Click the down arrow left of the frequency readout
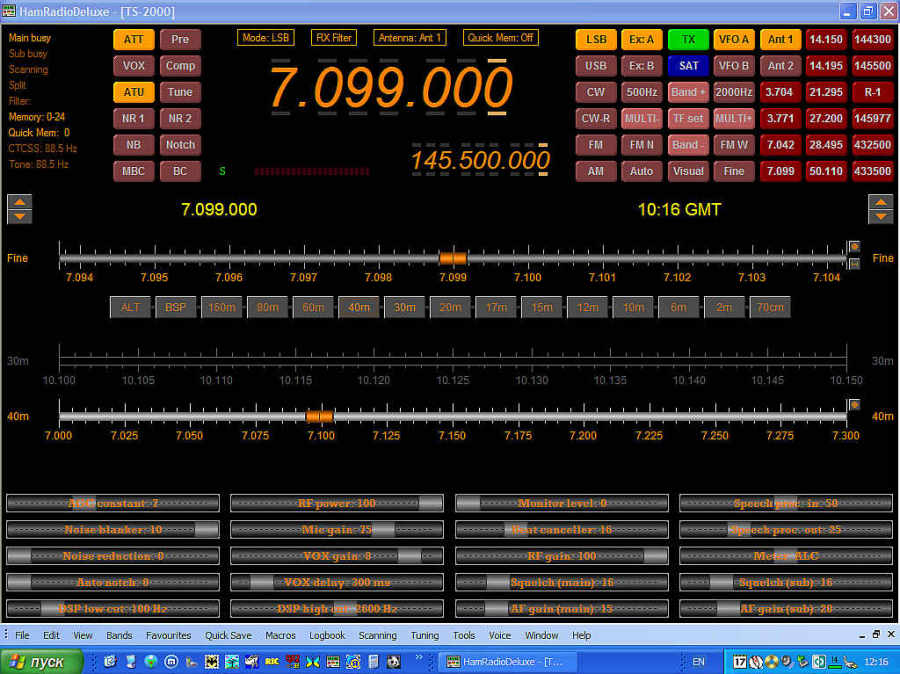The width and height of the screenshot is (900, 674). click(x=20, y=216)
